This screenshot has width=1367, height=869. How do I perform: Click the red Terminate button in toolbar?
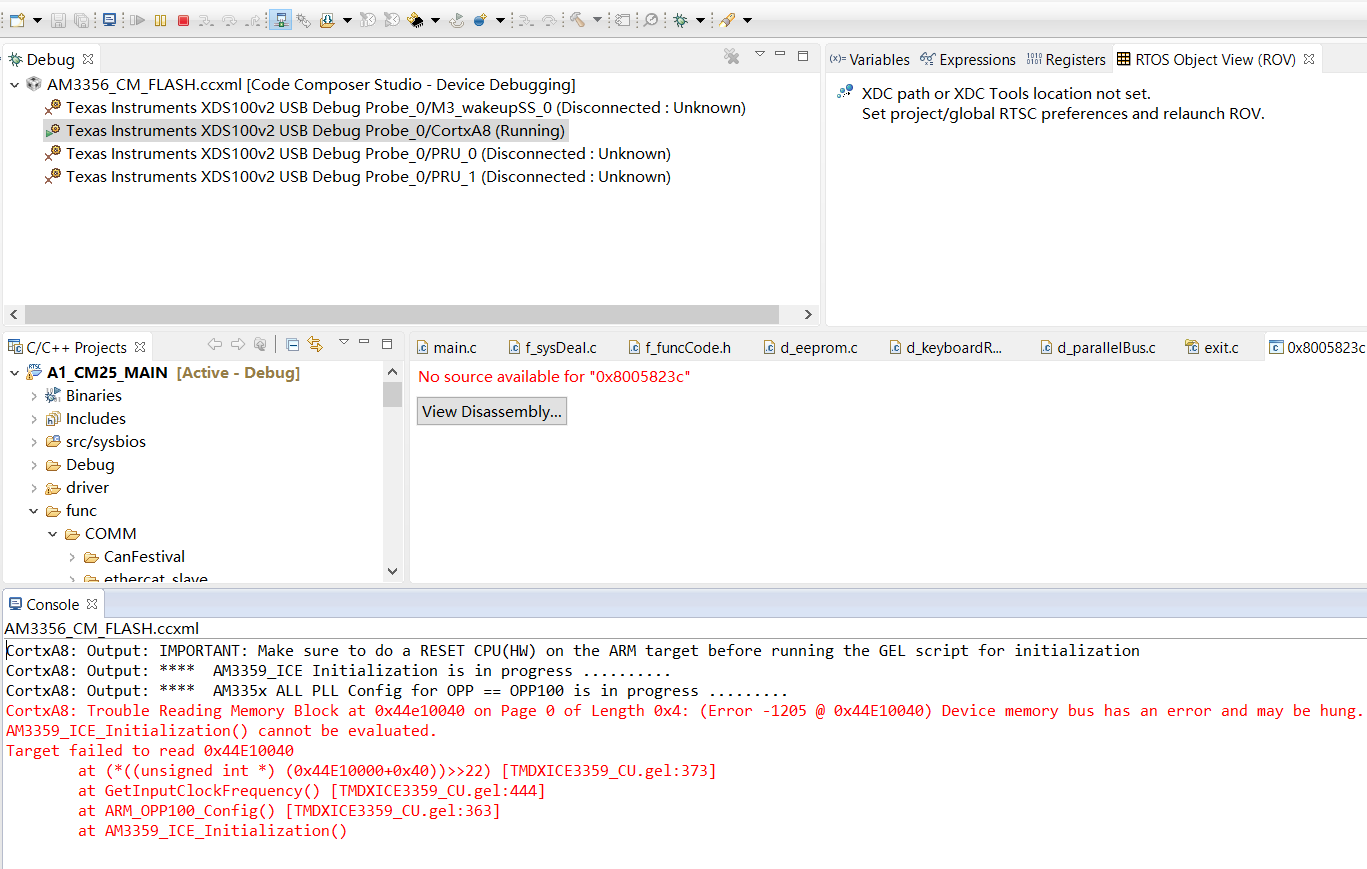[183, 20]
